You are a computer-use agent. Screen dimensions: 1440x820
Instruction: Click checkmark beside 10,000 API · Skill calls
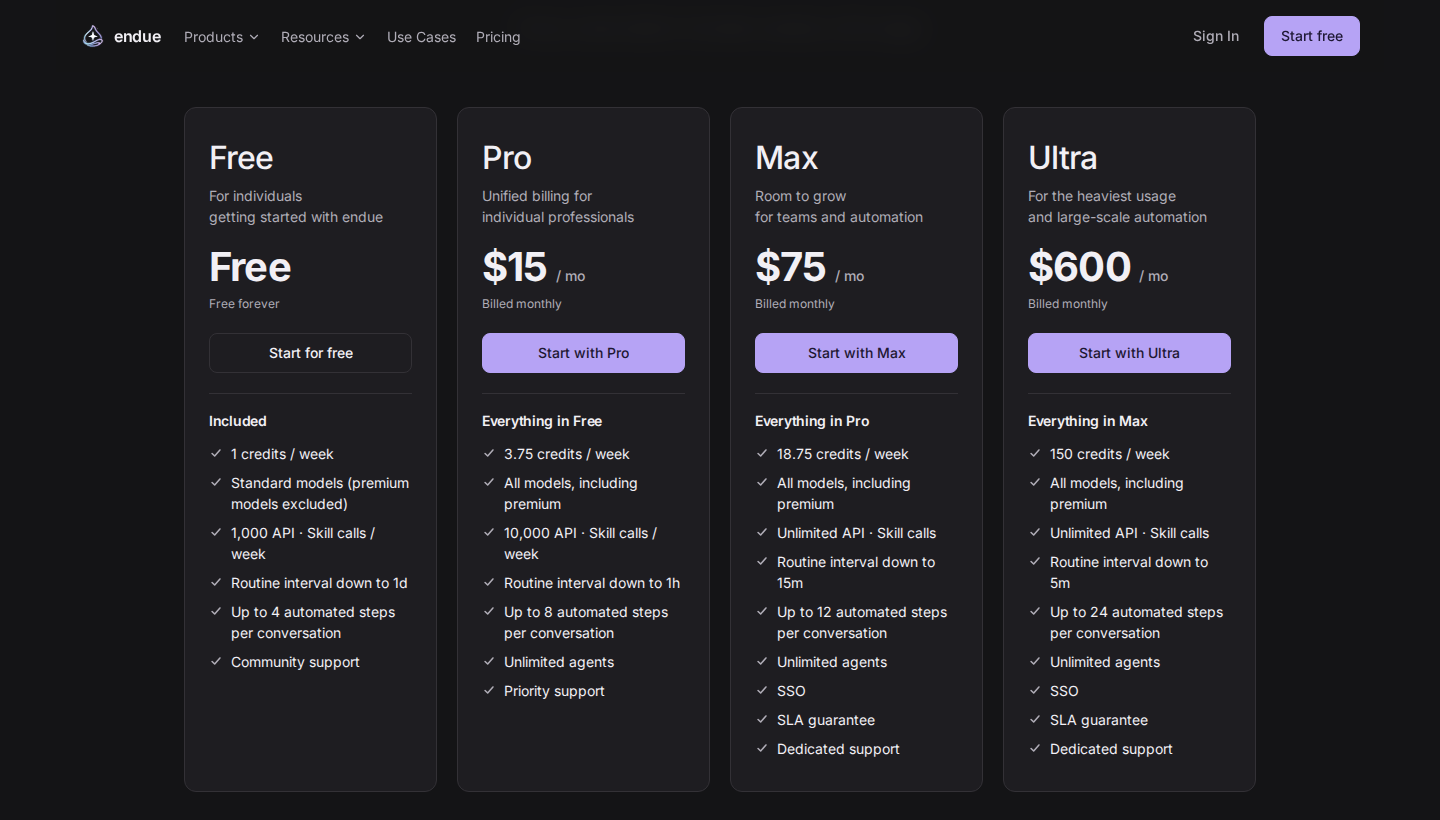pyautogui.click(x=489, y=533)
